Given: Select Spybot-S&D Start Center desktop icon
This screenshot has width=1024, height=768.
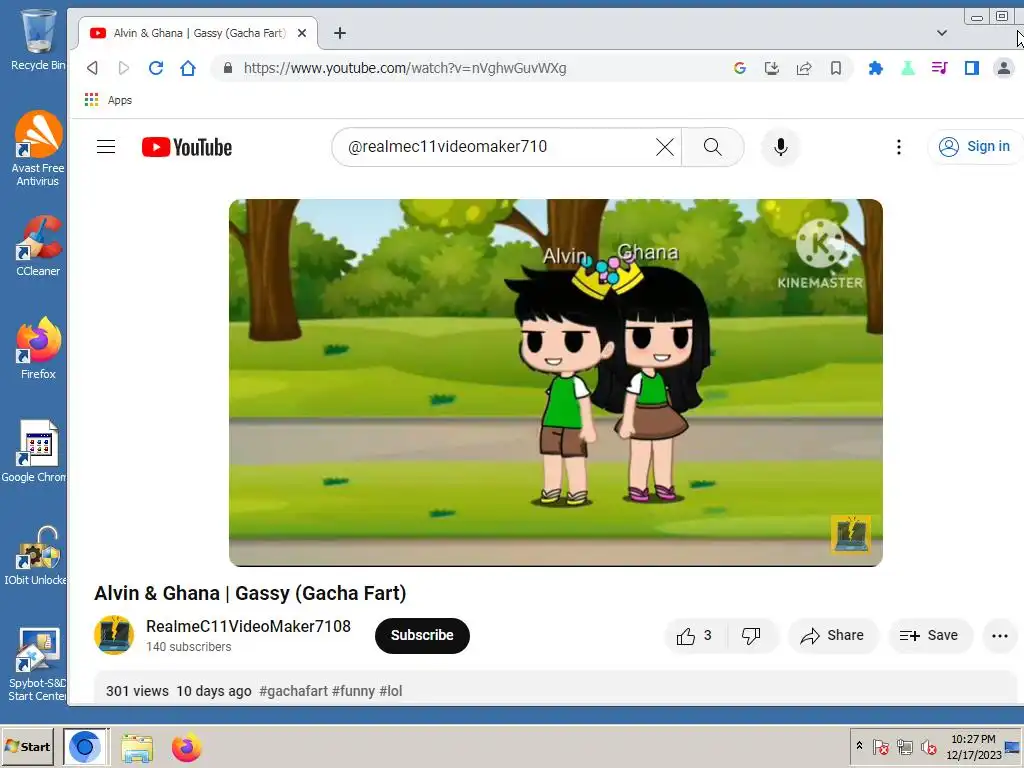Looking at the screenshot, I should point(37,664).
